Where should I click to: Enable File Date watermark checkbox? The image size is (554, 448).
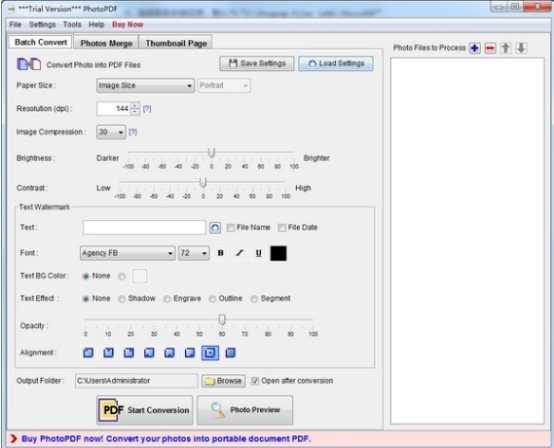(x=282, y=228)
